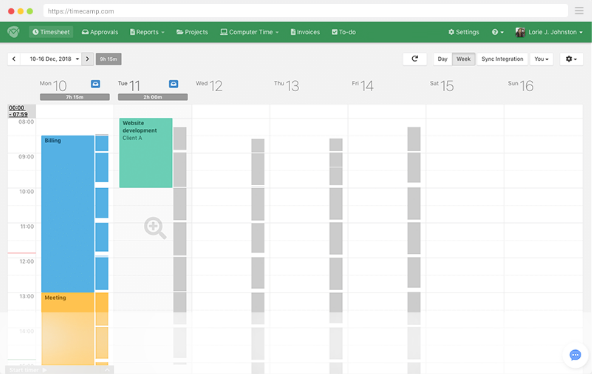Switch to Week view
The height and width of the screenshot is (374, 592).
(464, 59)
